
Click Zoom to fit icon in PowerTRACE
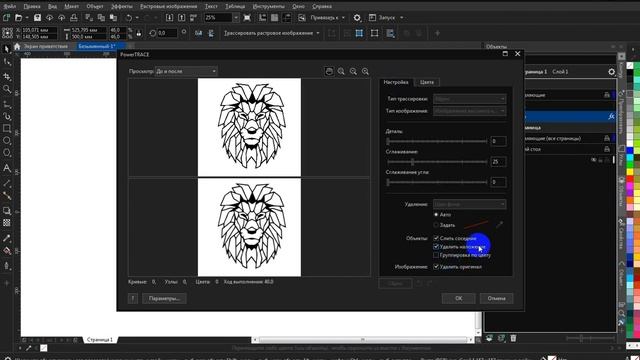[x=366, y=71]
